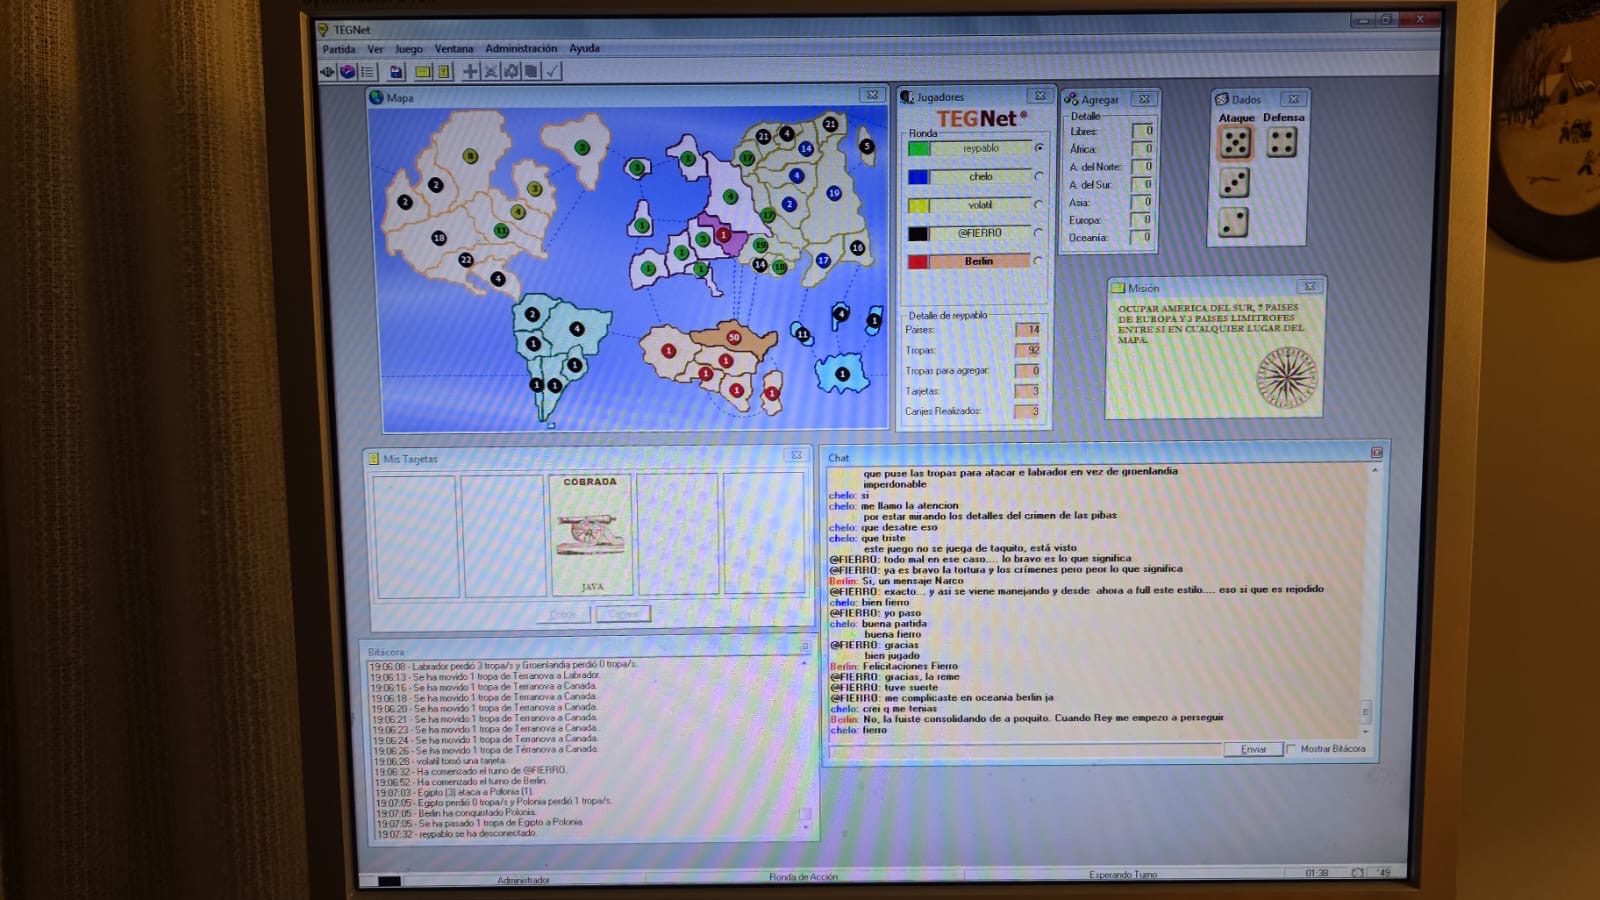
Task: Click the recycle arrows toolbar icon
Action: click(511, 72)
